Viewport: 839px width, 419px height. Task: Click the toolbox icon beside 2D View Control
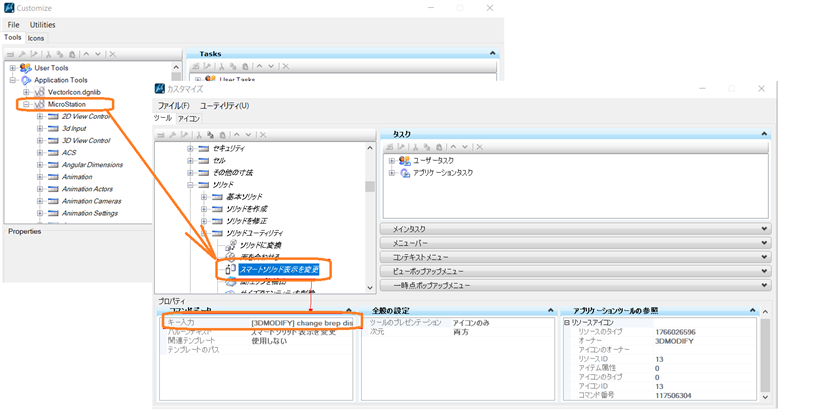(x=53, y=116)
